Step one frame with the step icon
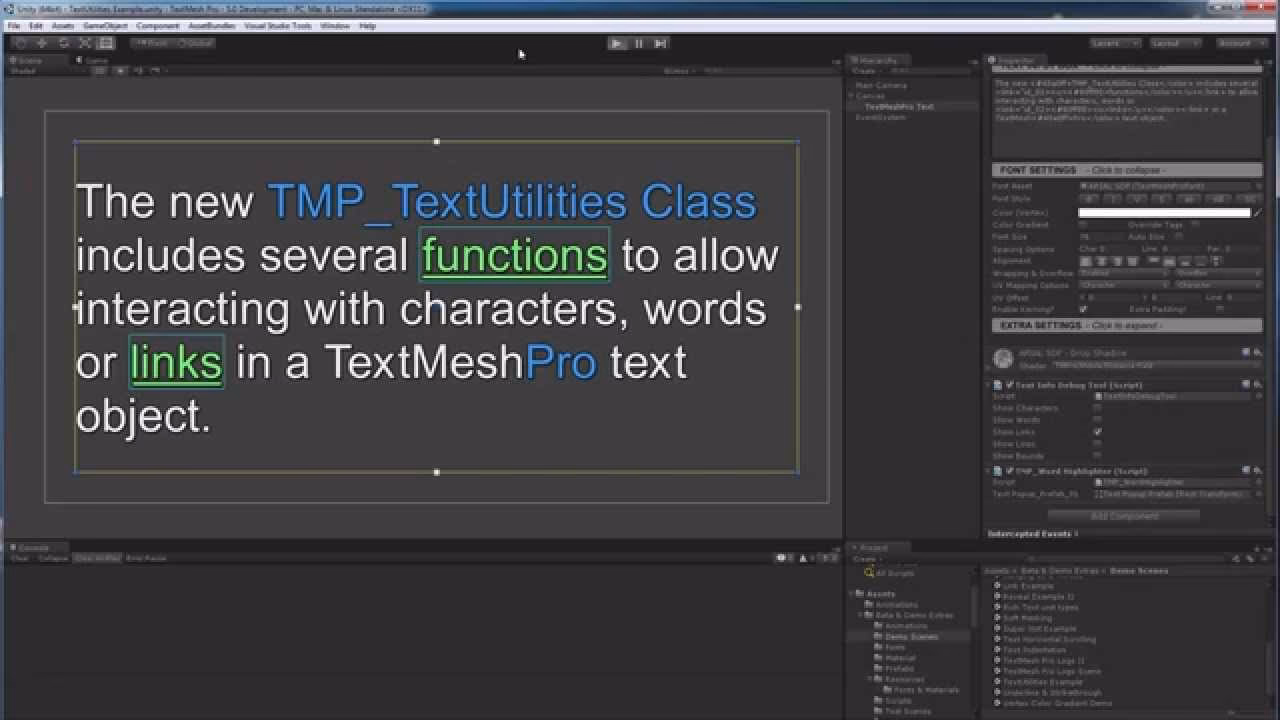 tap(658, 43)
